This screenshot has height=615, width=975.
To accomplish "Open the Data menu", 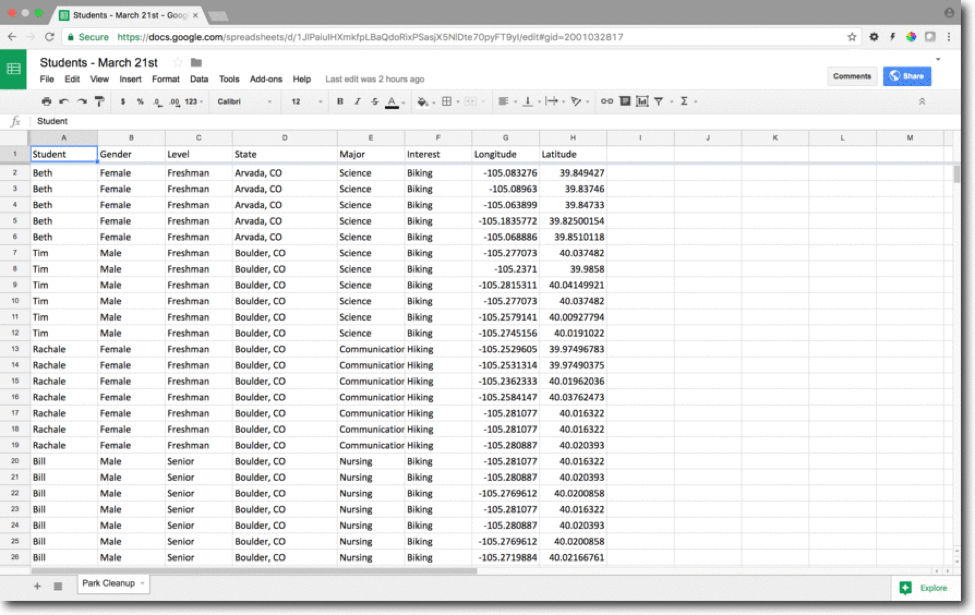I will click(199, 79).
